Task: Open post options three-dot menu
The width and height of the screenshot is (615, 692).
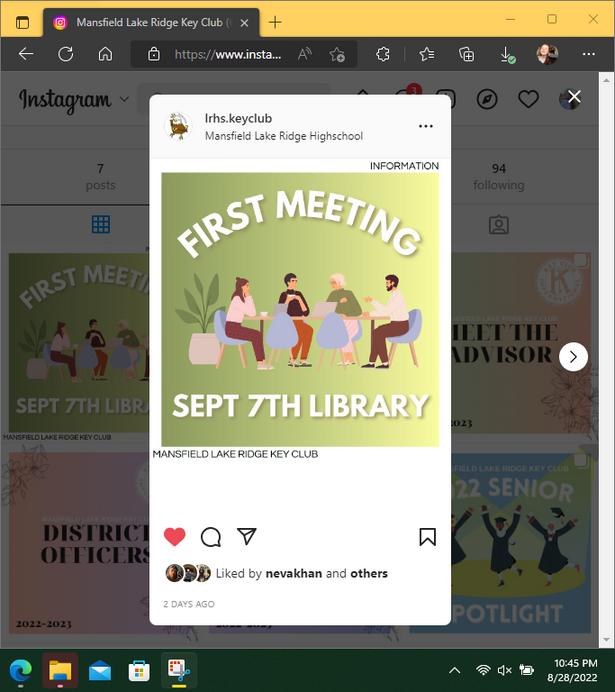Action: point(426,126)
